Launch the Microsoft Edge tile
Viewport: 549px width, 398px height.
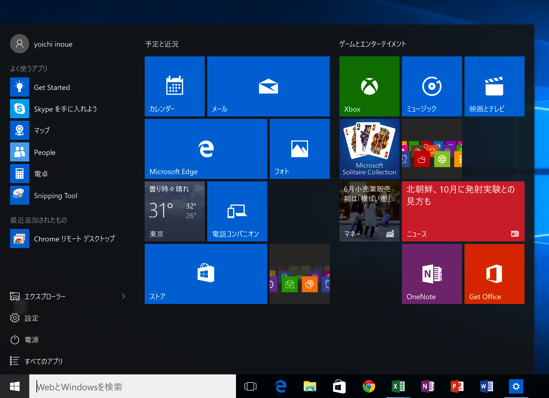point(206,149)
